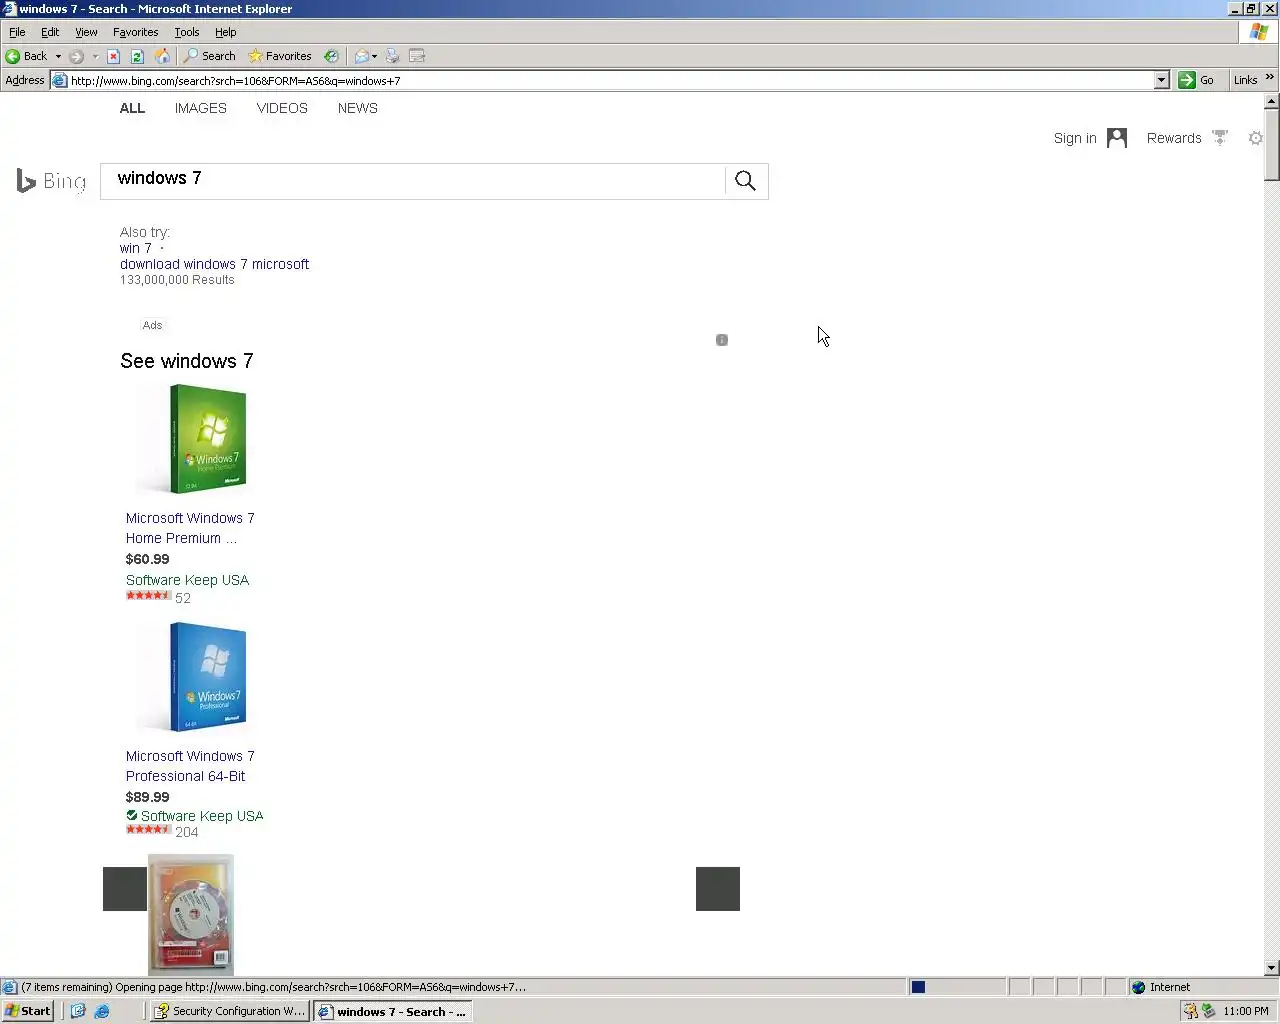Print the page with the printer icon
Image resolution: width=1280 pixels, height=1024 pixels.
[392, 56]
